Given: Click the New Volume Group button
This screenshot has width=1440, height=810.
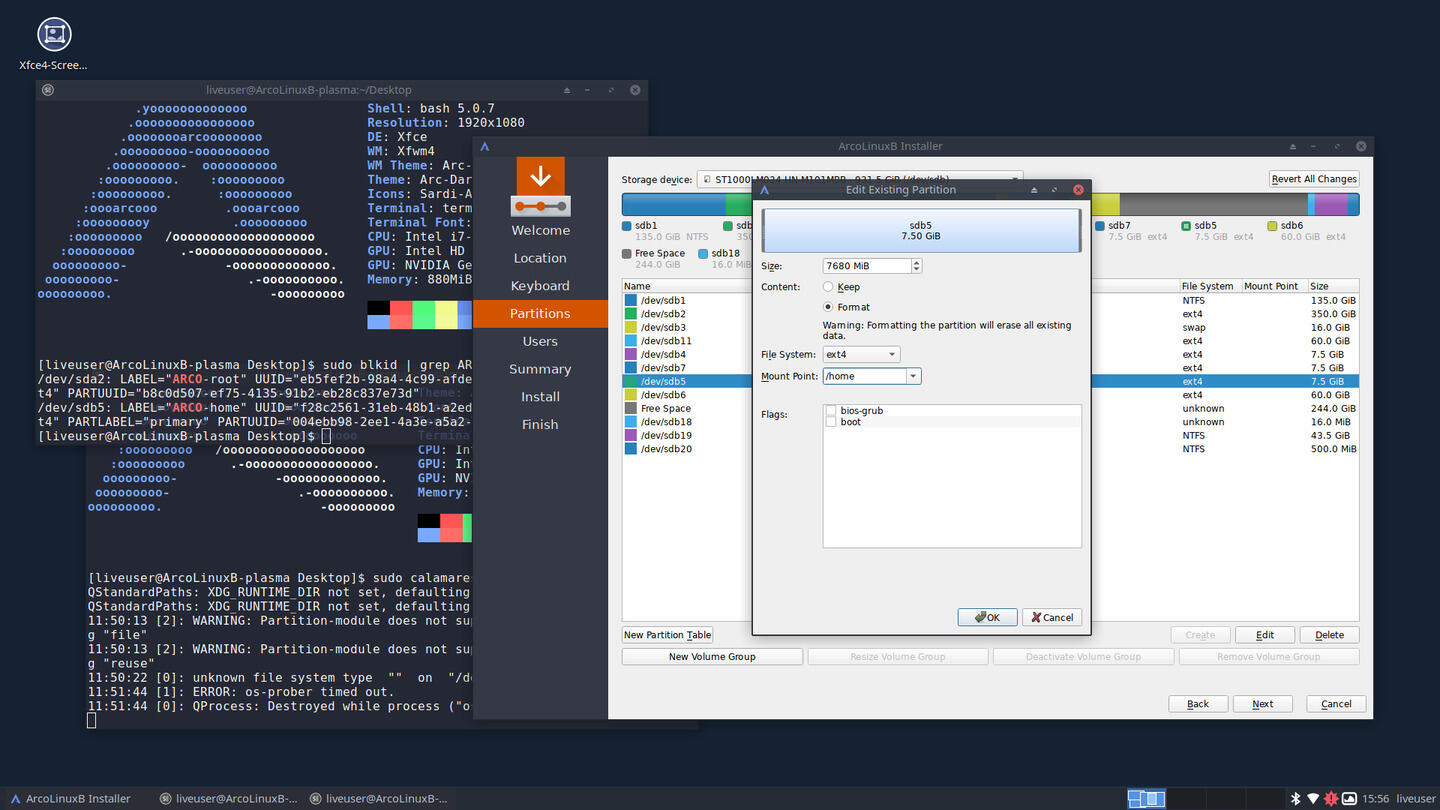Looking at the screenshot, I should click(712, 657).
